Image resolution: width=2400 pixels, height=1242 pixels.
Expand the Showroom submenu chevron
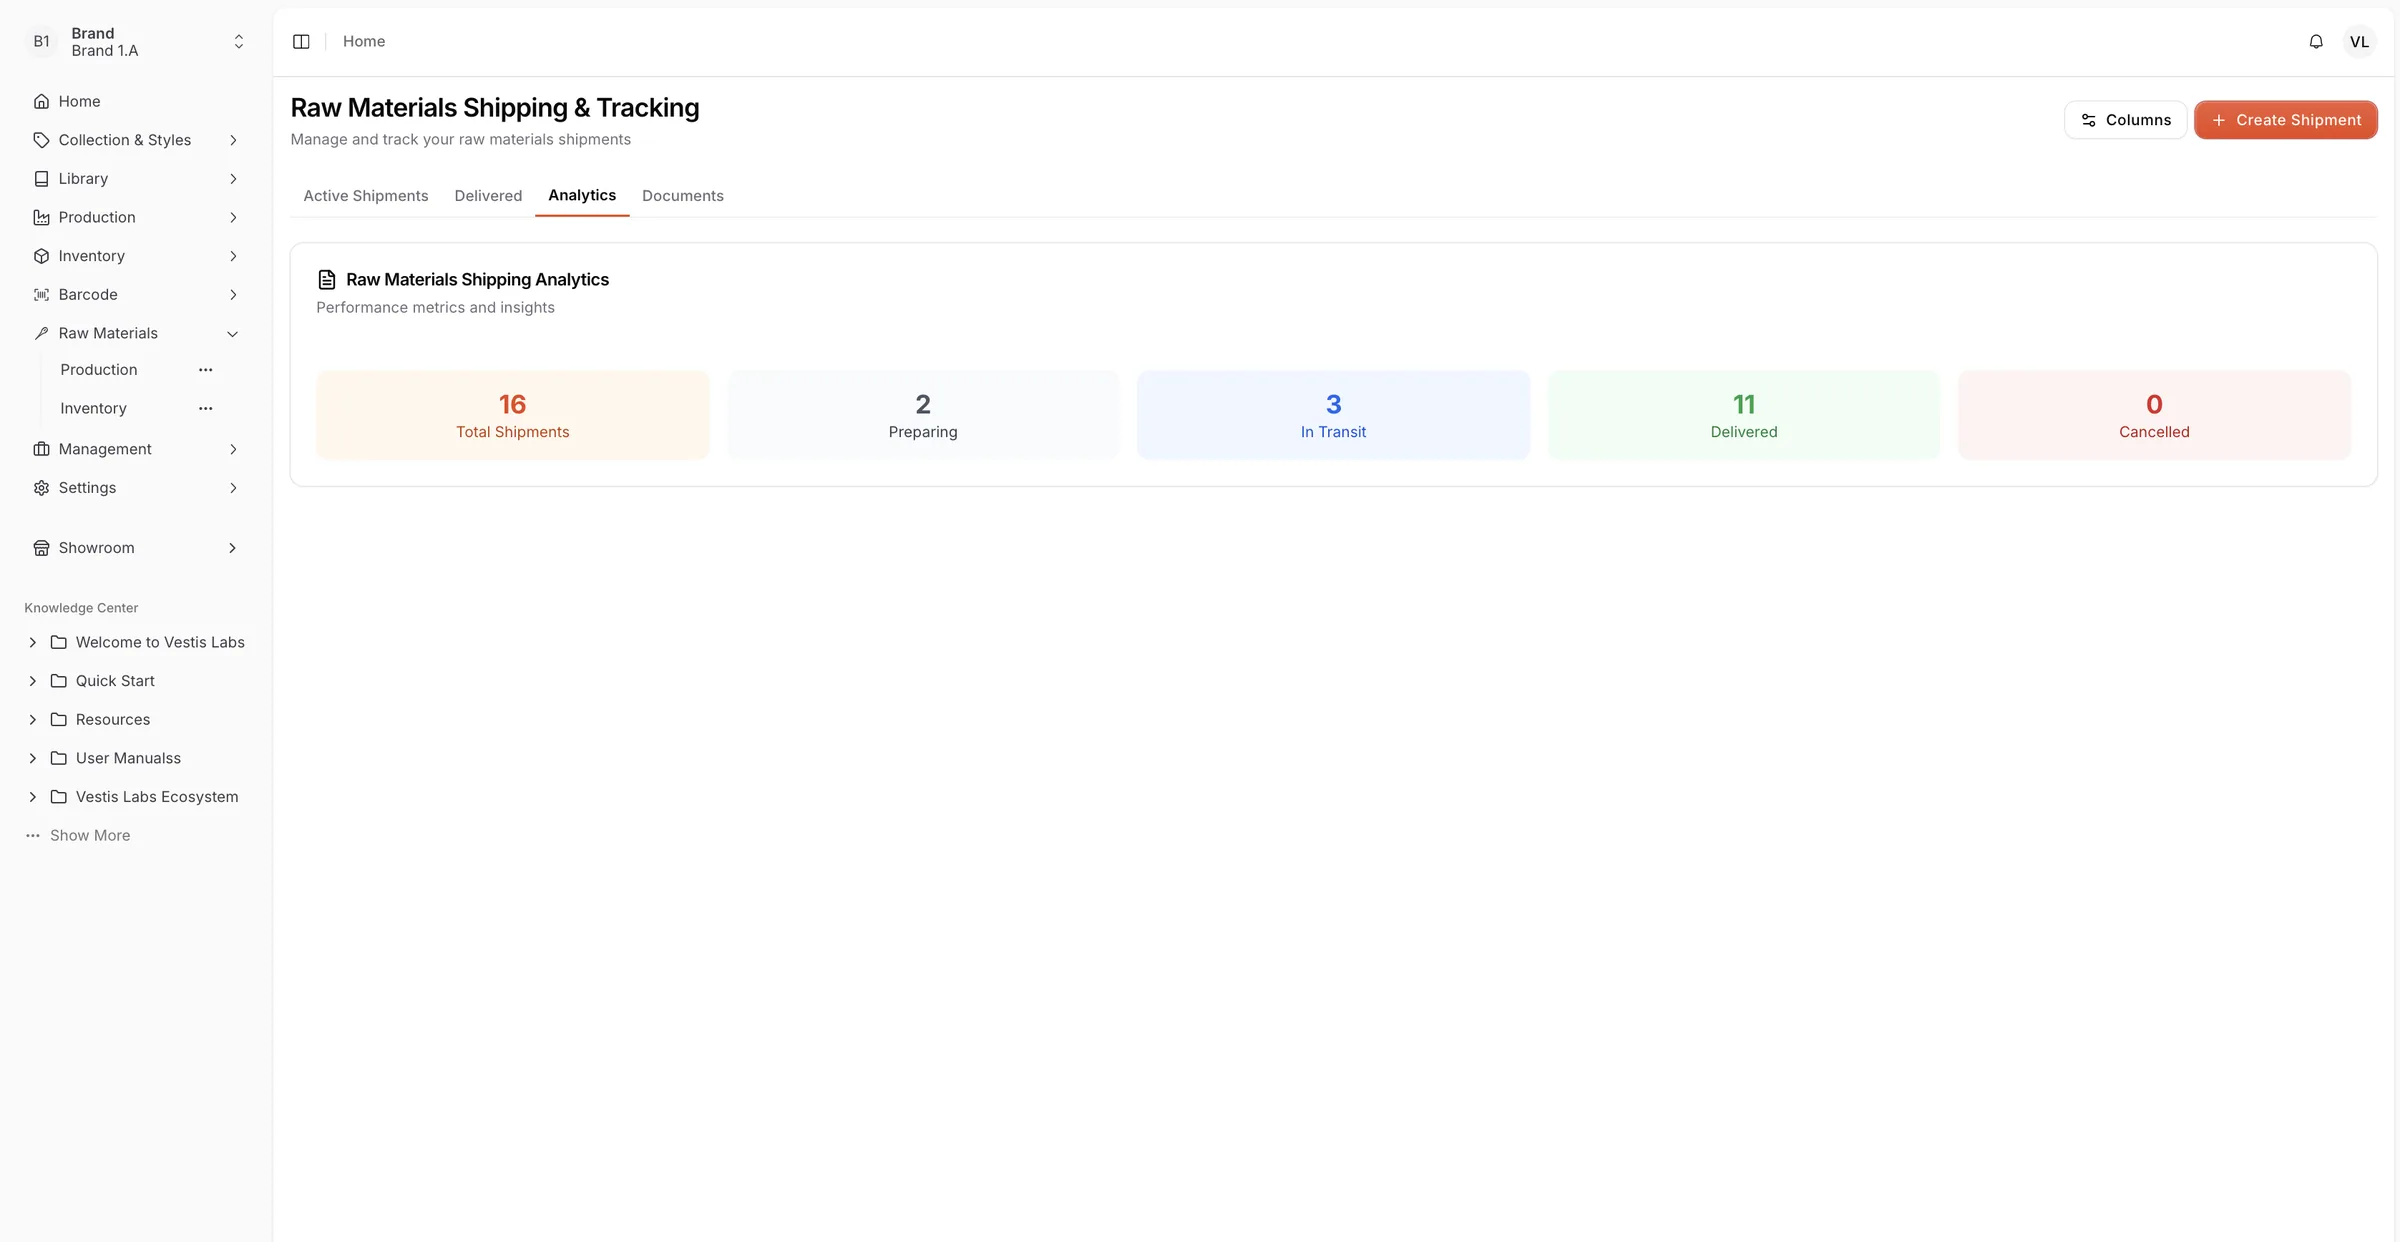(233, 548)
